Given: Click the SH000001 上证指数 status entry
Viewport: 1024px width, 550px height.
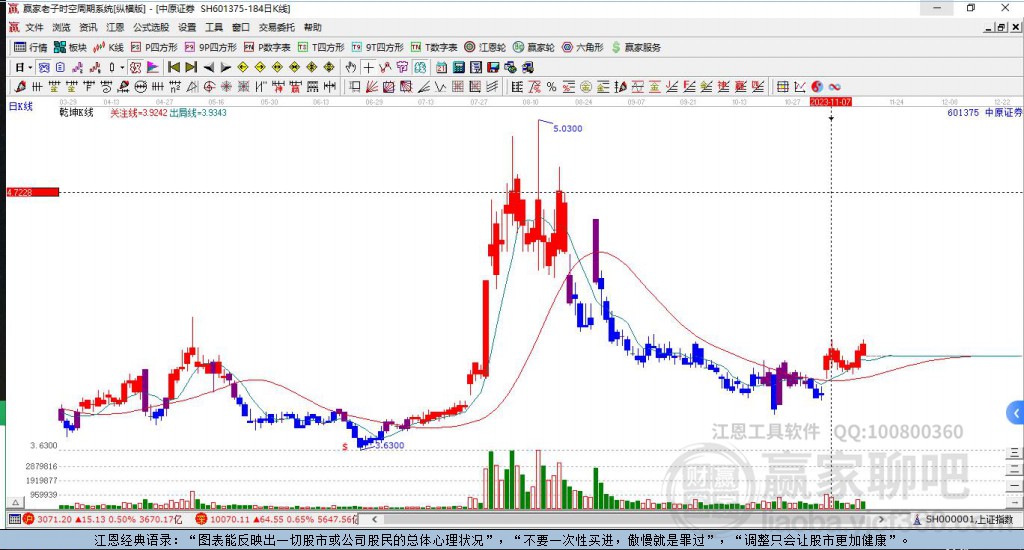Looking at the screenshot, I should [x=964, y=519].
